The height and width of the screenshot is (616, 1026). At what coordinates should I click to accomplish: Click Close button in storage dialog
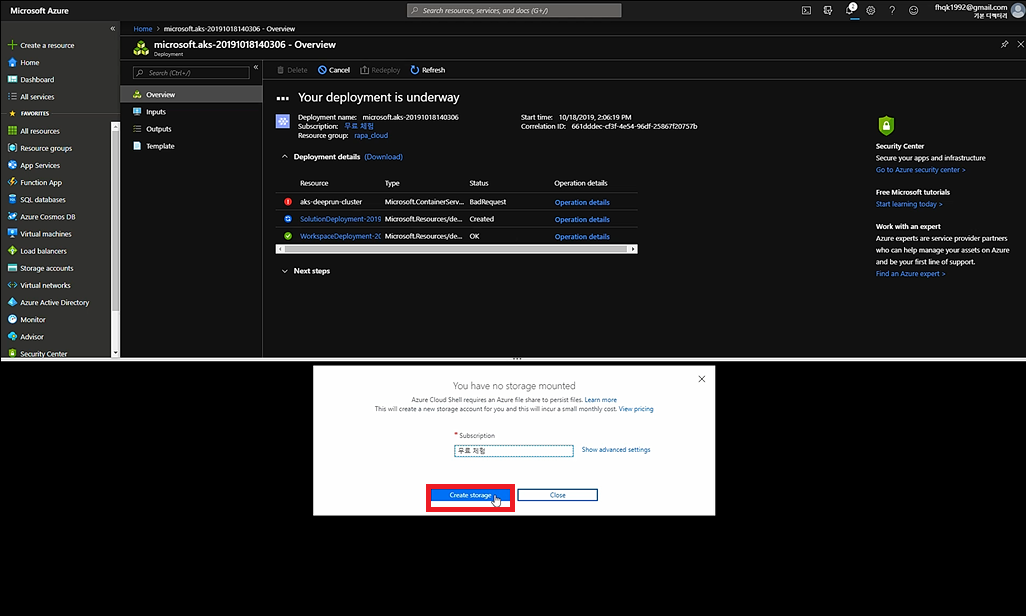(x=557, y=495)
